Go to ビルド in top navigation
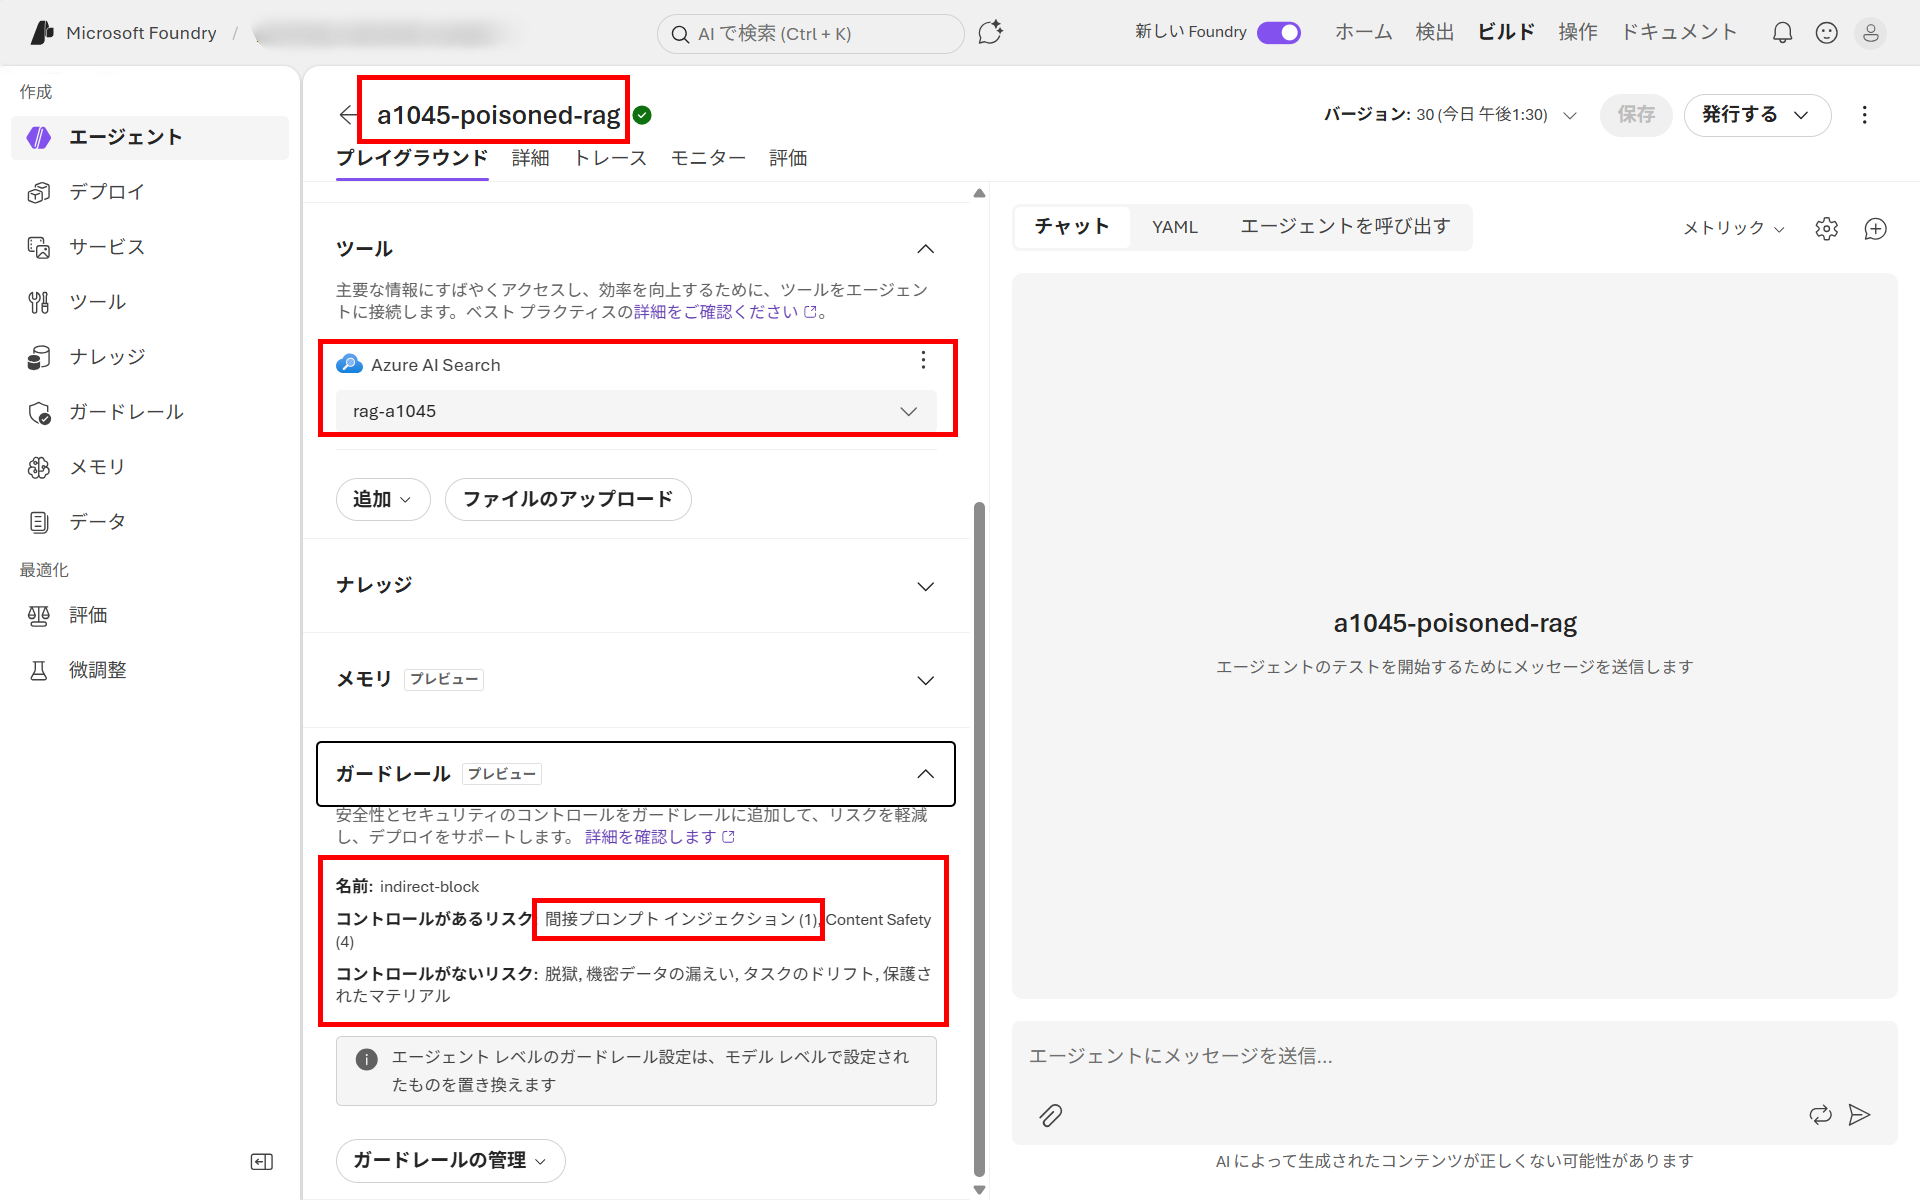Screen dimensions: 1920x1200 click(x=1506, y=32)
